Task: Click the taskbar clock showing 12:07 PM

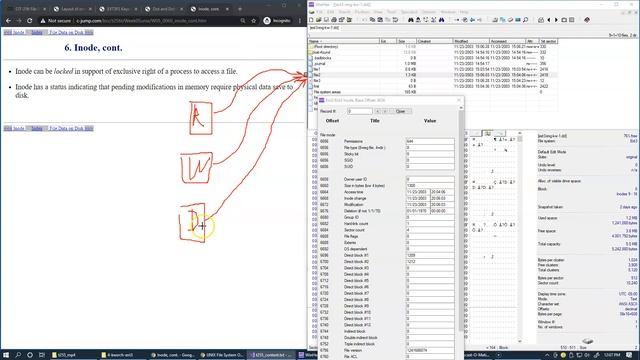Action: 612,355
